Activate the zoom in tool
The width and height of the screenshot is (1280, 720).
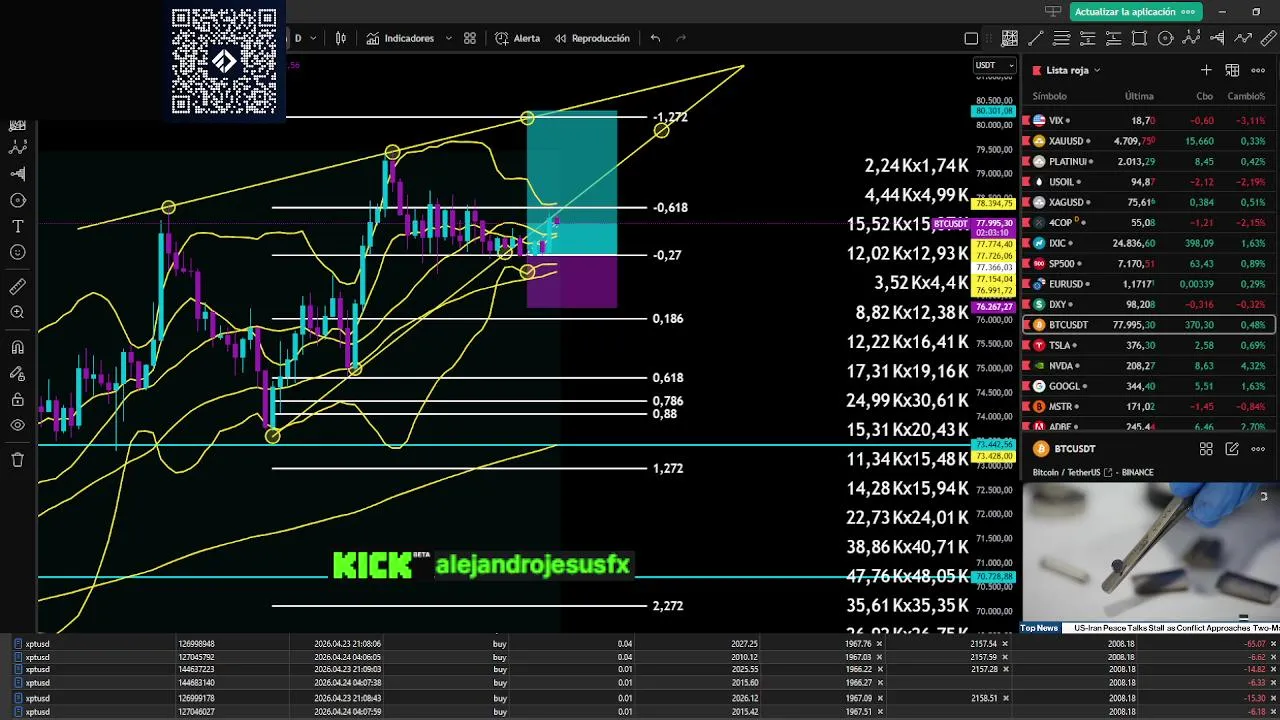pos(17,313)
